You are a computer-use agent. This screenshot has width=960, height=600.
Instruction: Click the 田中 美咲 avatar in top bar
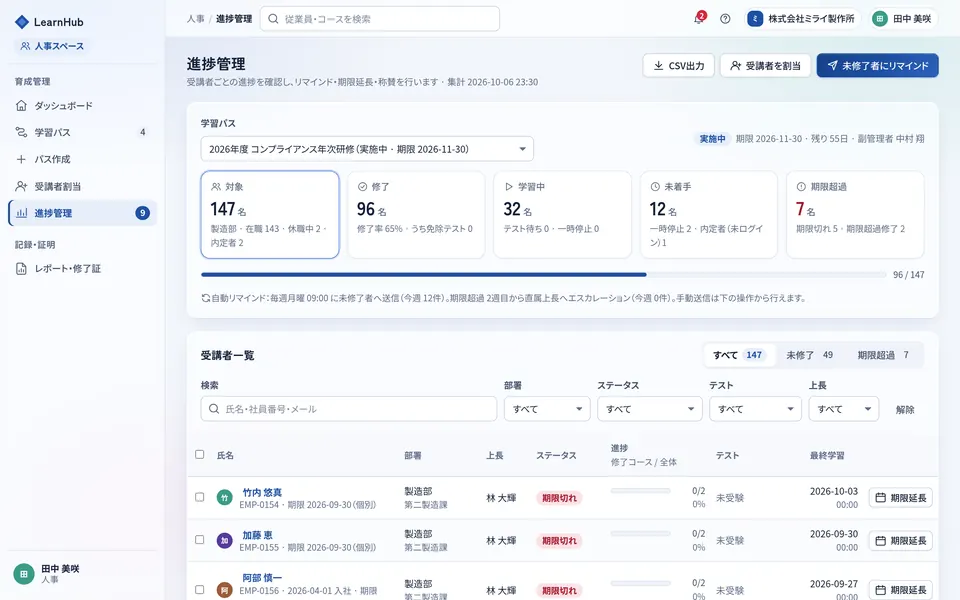coord(880,19)
